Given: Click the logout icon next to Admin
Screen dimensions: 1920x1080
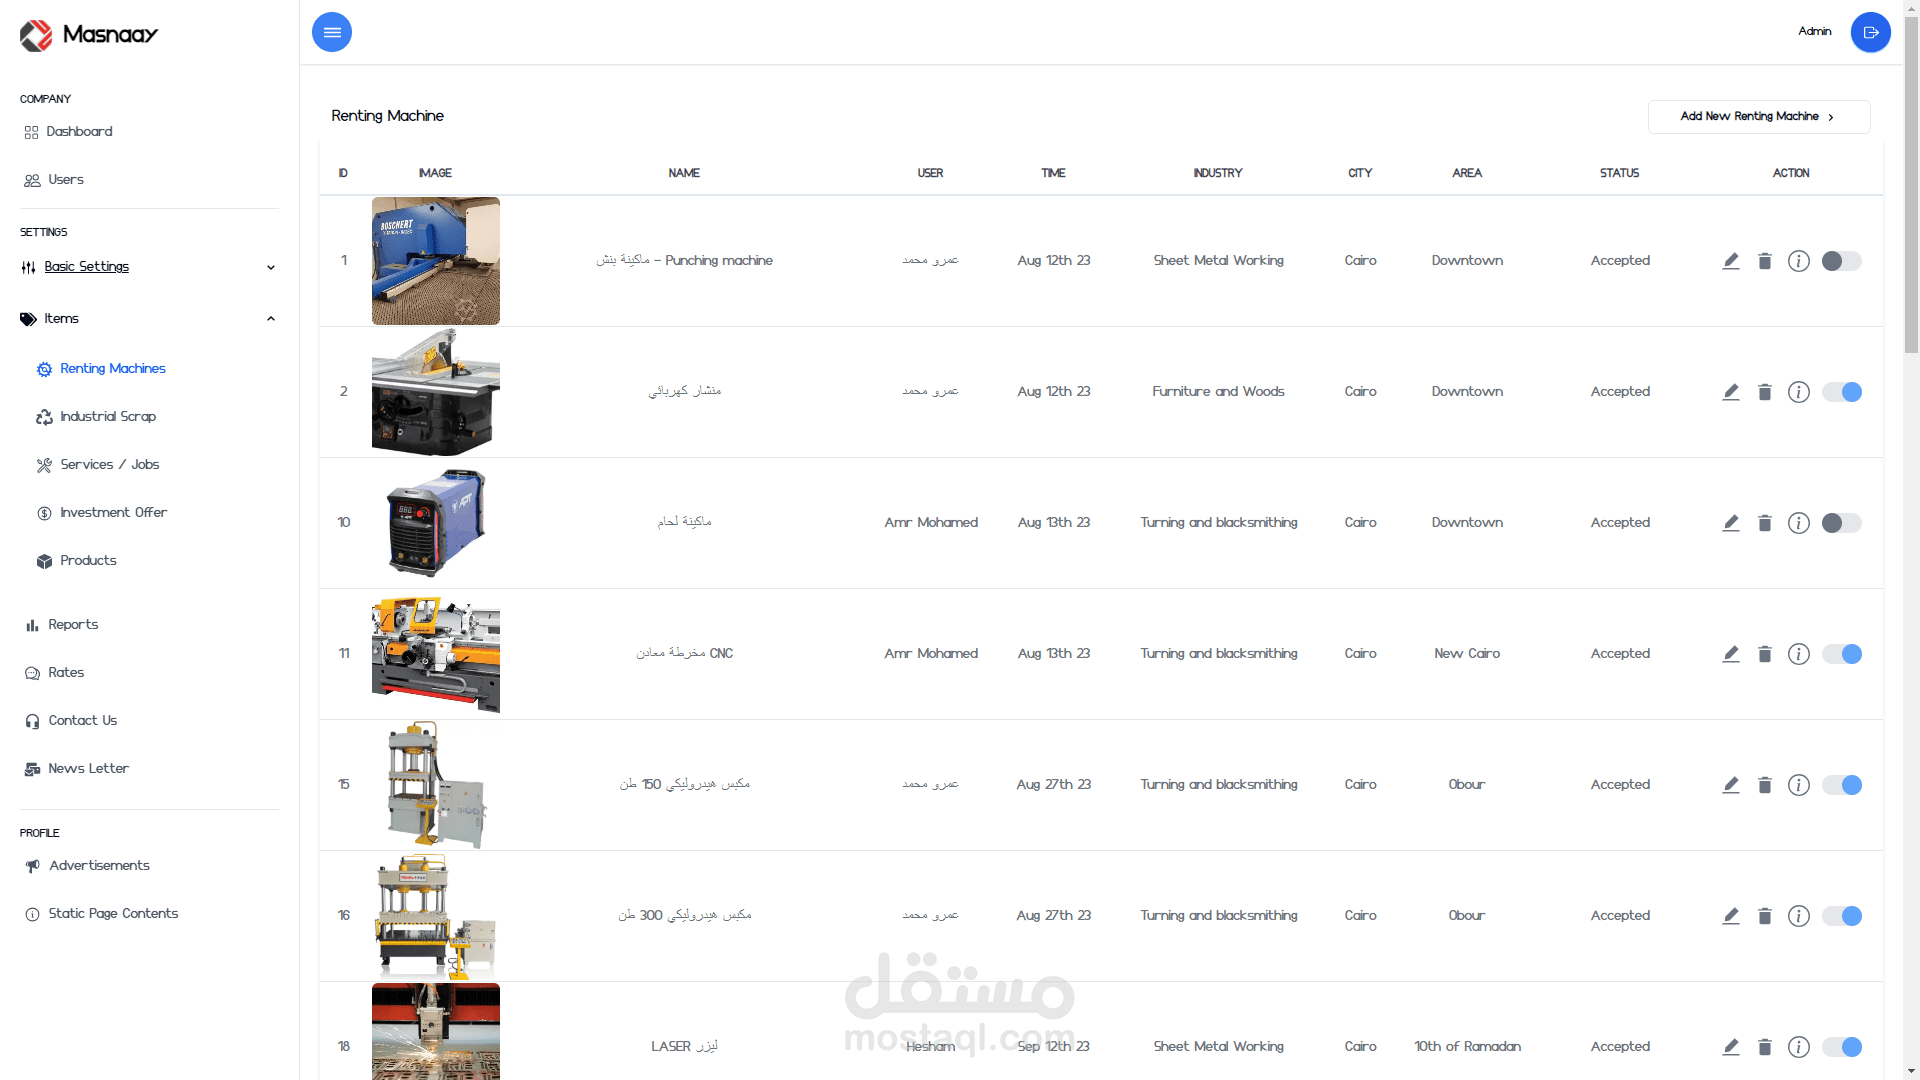Looking at the screenshot, I should point(1870,32).
